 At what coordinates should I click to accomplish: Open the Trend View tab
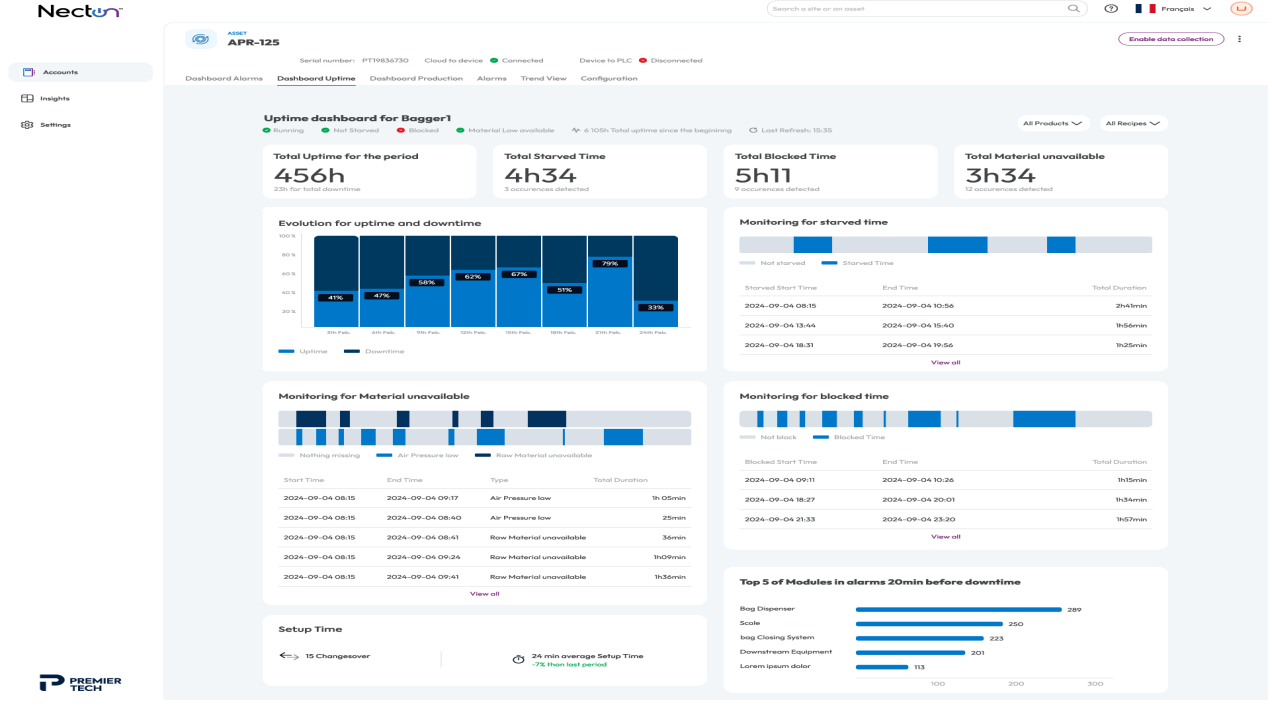pos(543,78)
